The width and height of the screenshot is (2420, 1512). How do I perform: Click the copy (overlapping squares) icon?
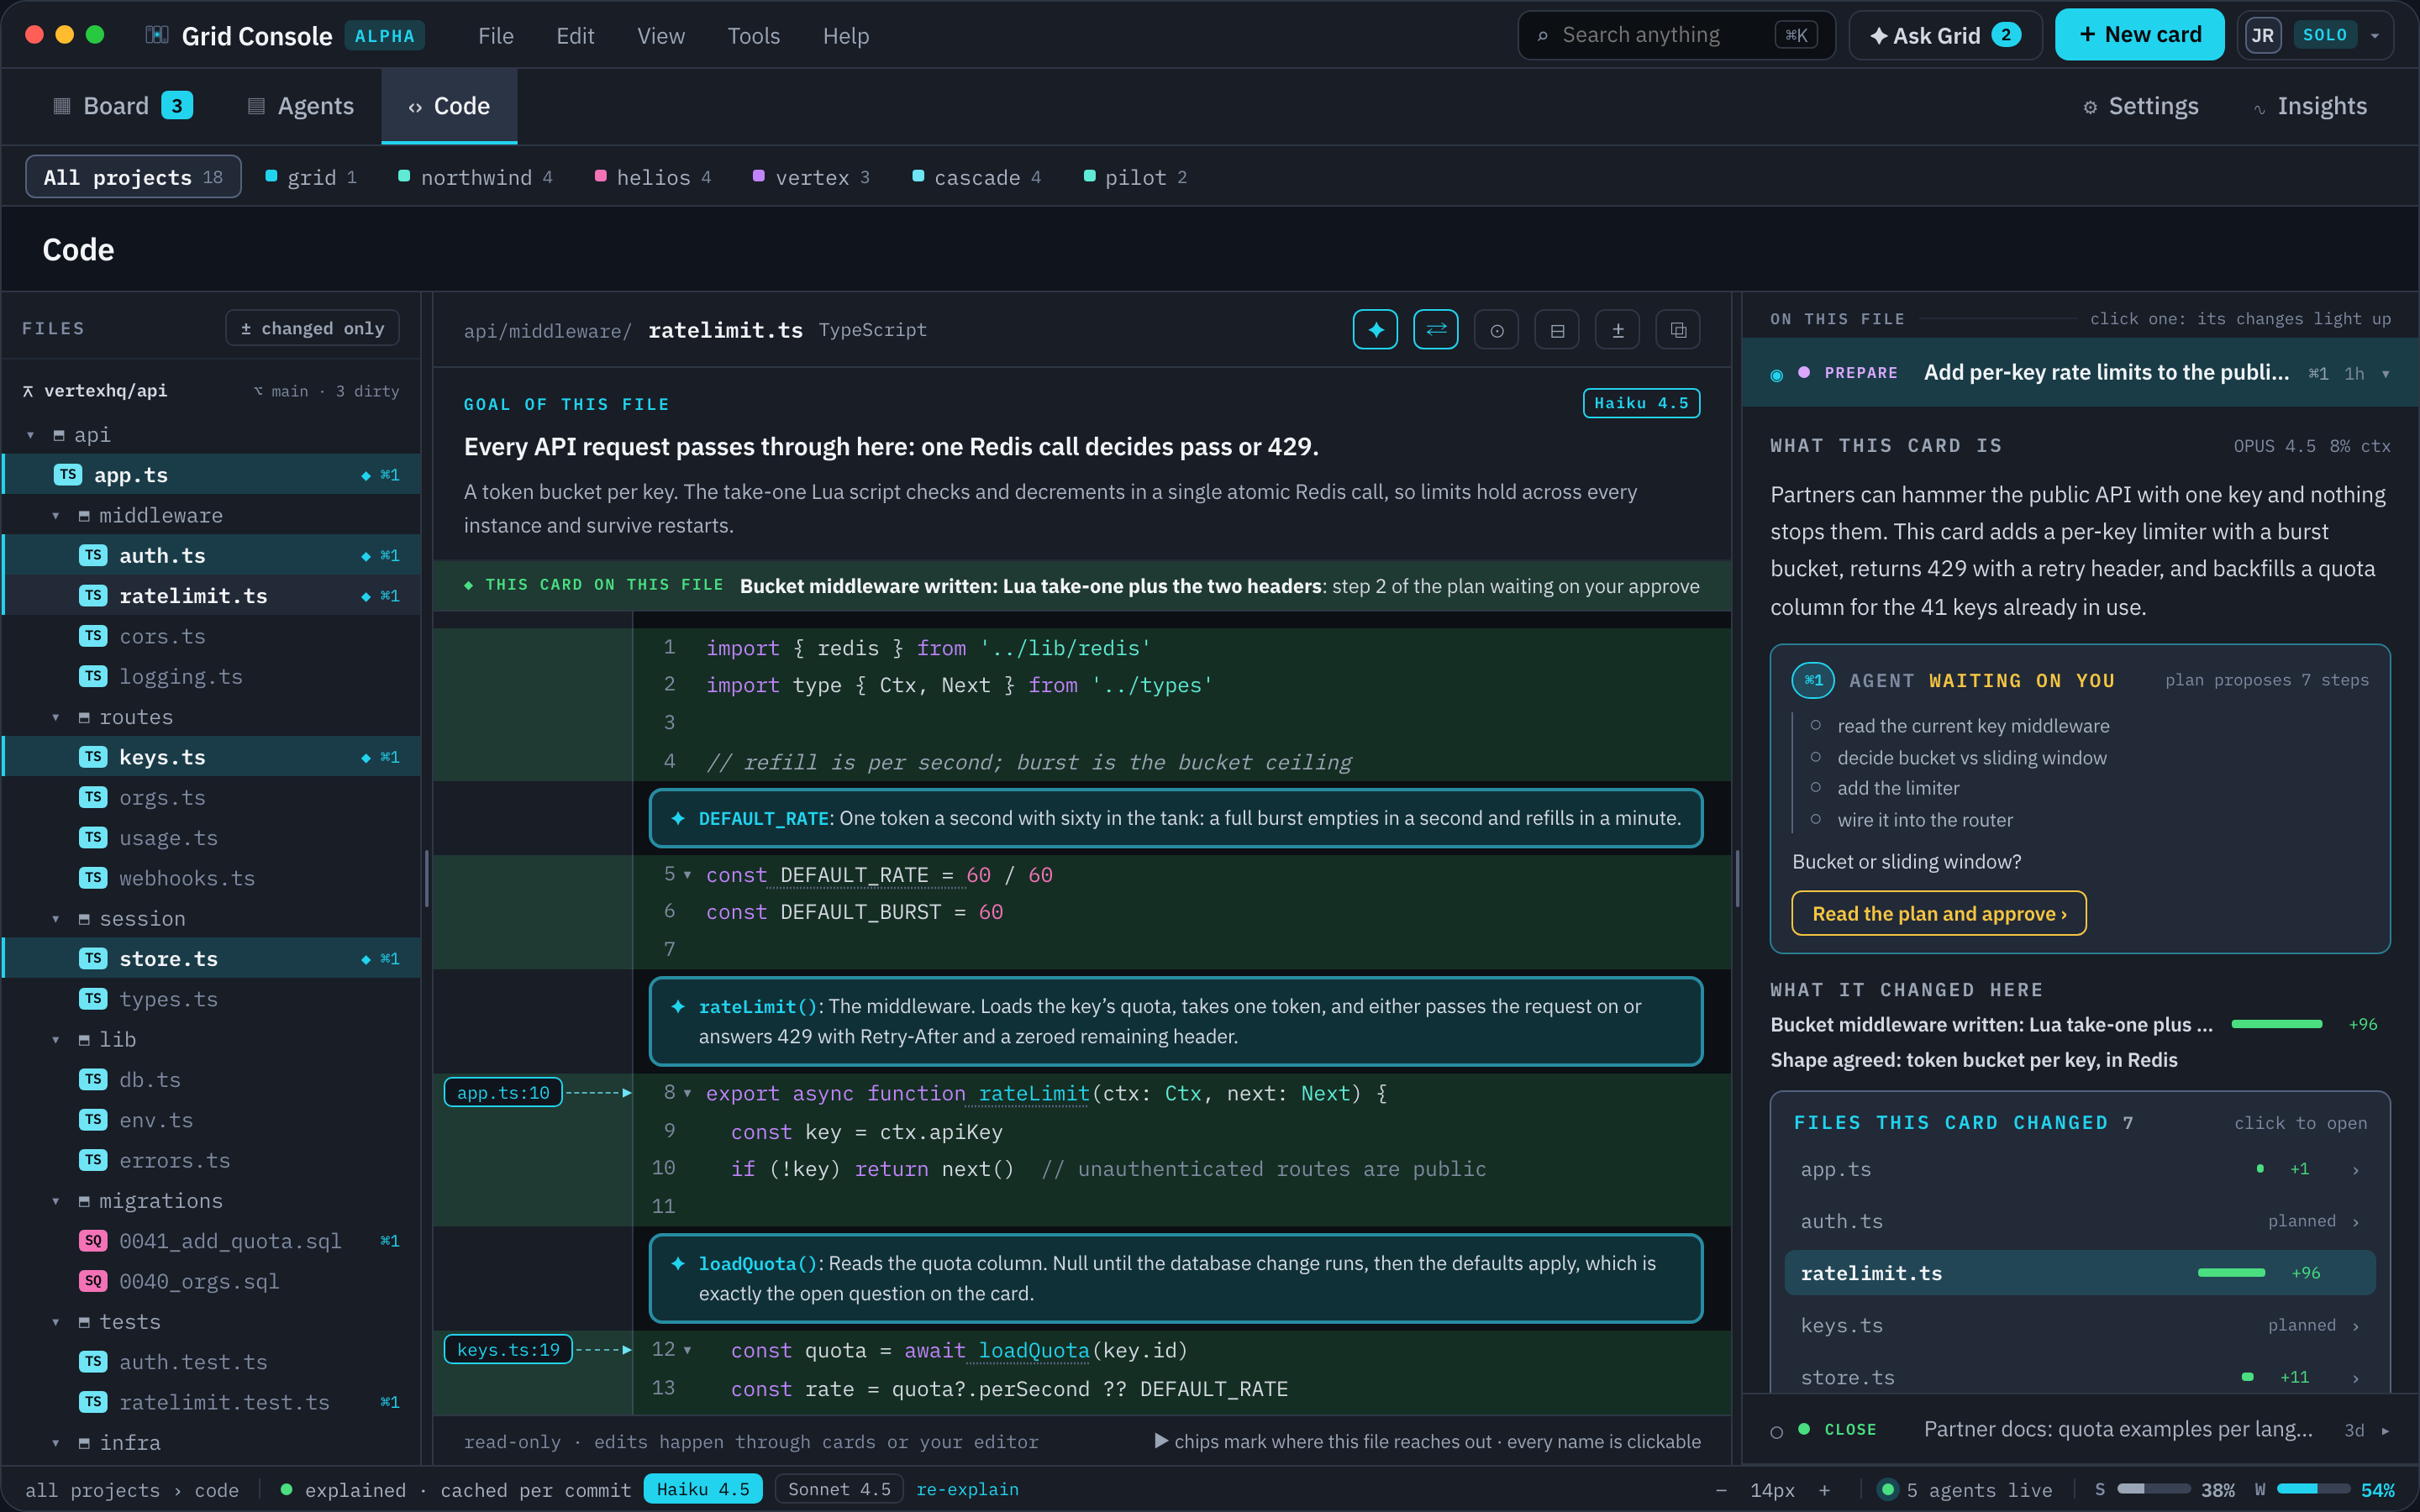[1678, 330]
